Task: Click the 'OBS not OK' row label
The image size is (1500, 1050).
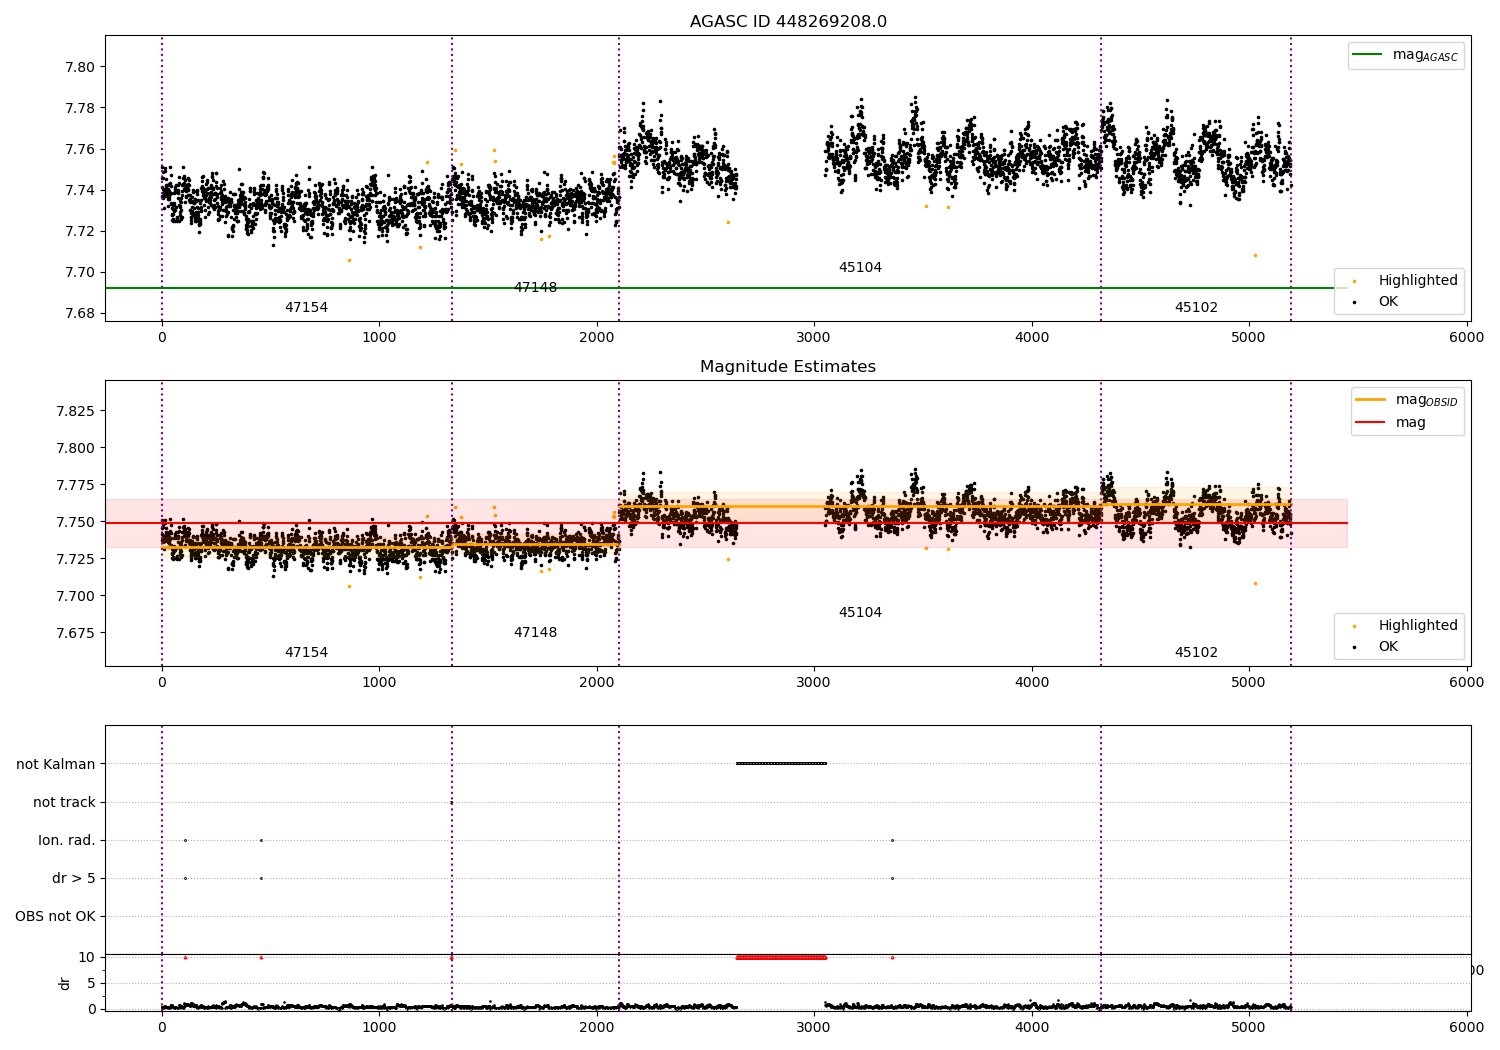Action: click(55, 916)
